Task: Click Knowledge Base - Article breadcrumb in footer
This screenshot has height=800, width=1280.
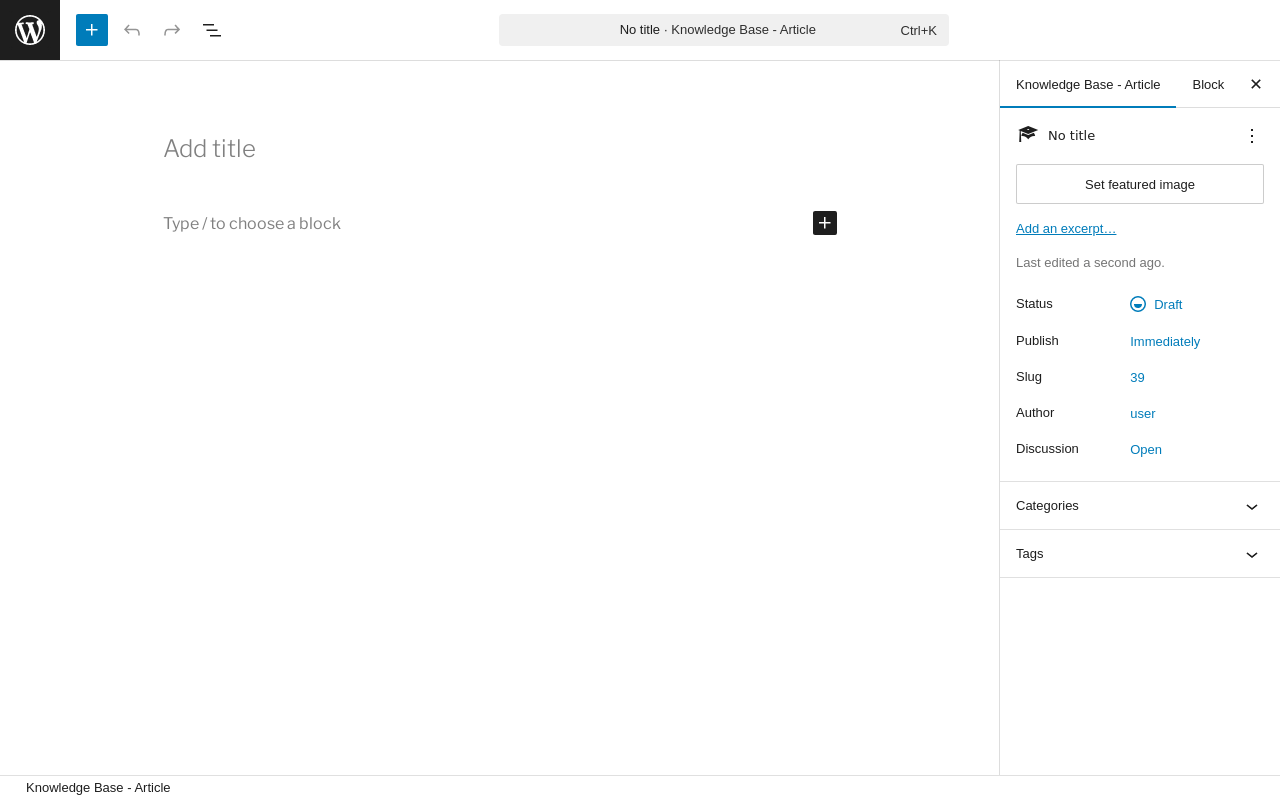Action: pos(98,788)
